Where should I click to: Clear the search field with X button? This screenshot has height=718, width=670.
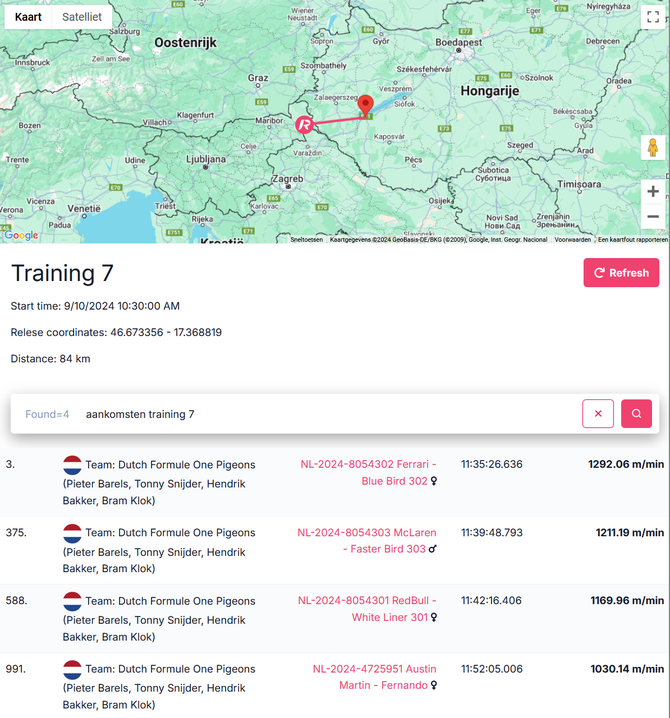(598, 413)
